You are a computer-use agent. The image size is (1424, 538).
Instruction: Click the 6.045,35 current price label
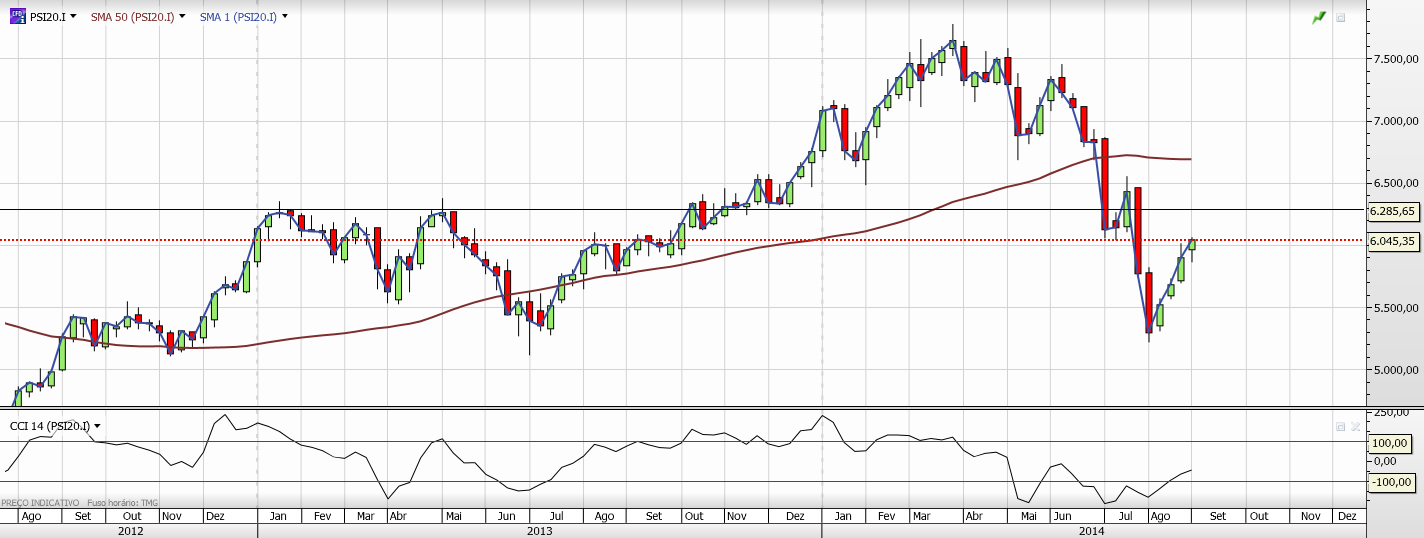(1392, 241)
